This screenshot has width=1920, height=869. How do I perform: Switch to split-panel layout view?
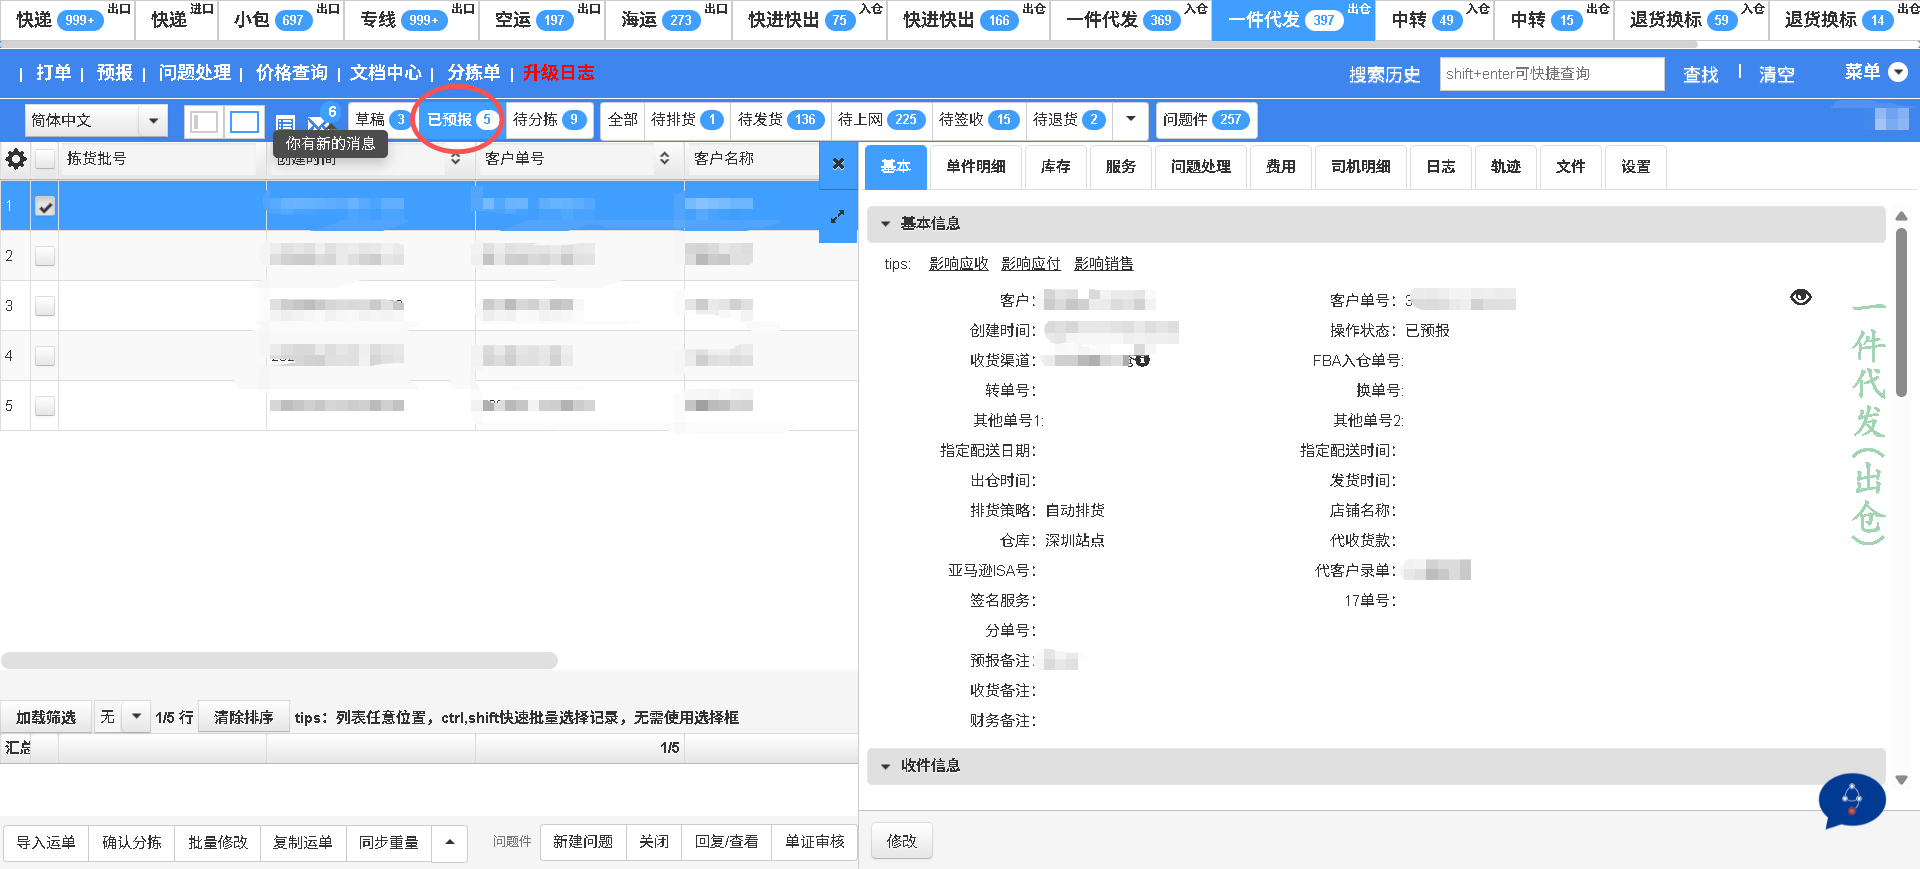click(x=204, y=121)
